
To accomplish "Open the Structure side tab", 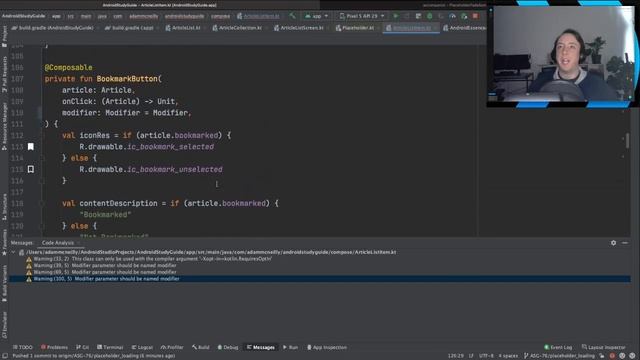I will tap(4, 206).
